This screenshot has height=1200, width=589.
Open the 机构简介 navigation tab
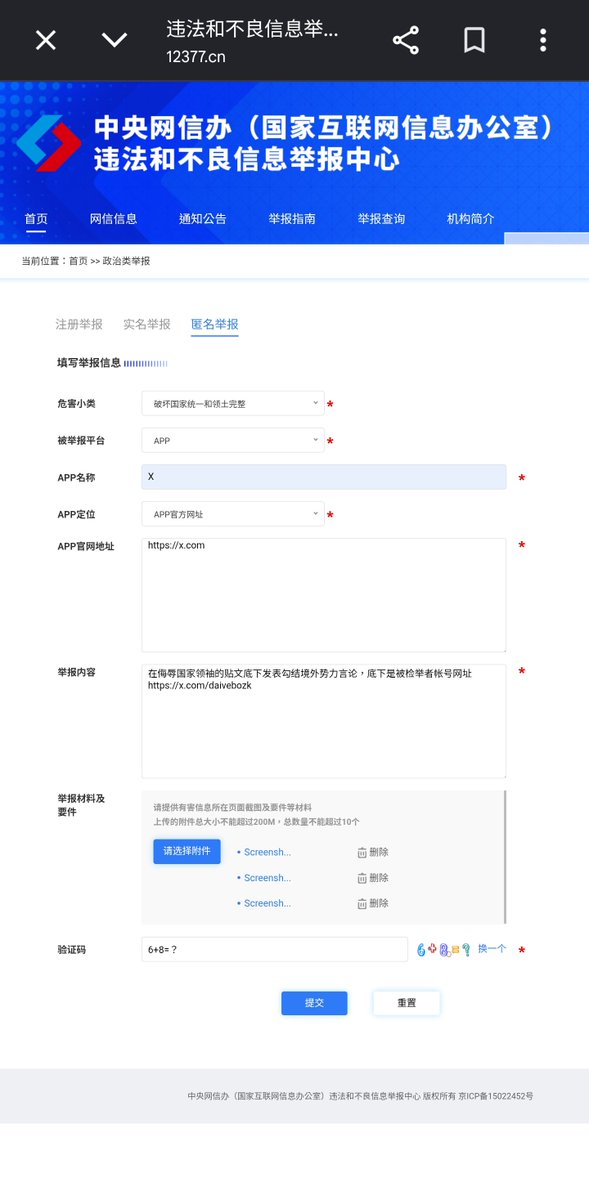470,219
